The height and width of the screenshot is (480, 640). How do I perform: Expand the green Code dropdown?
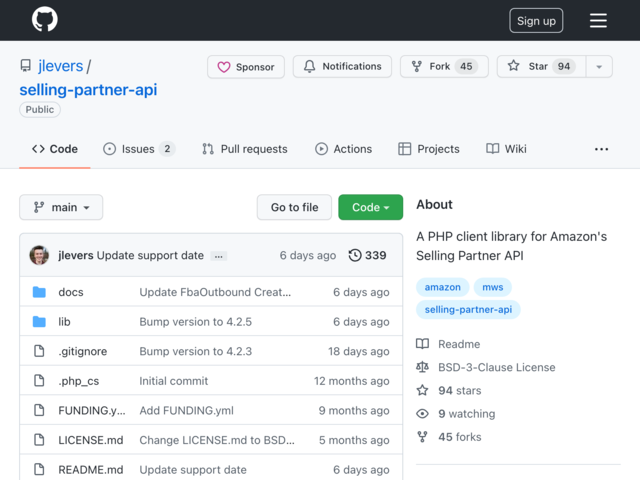(370, 207)
